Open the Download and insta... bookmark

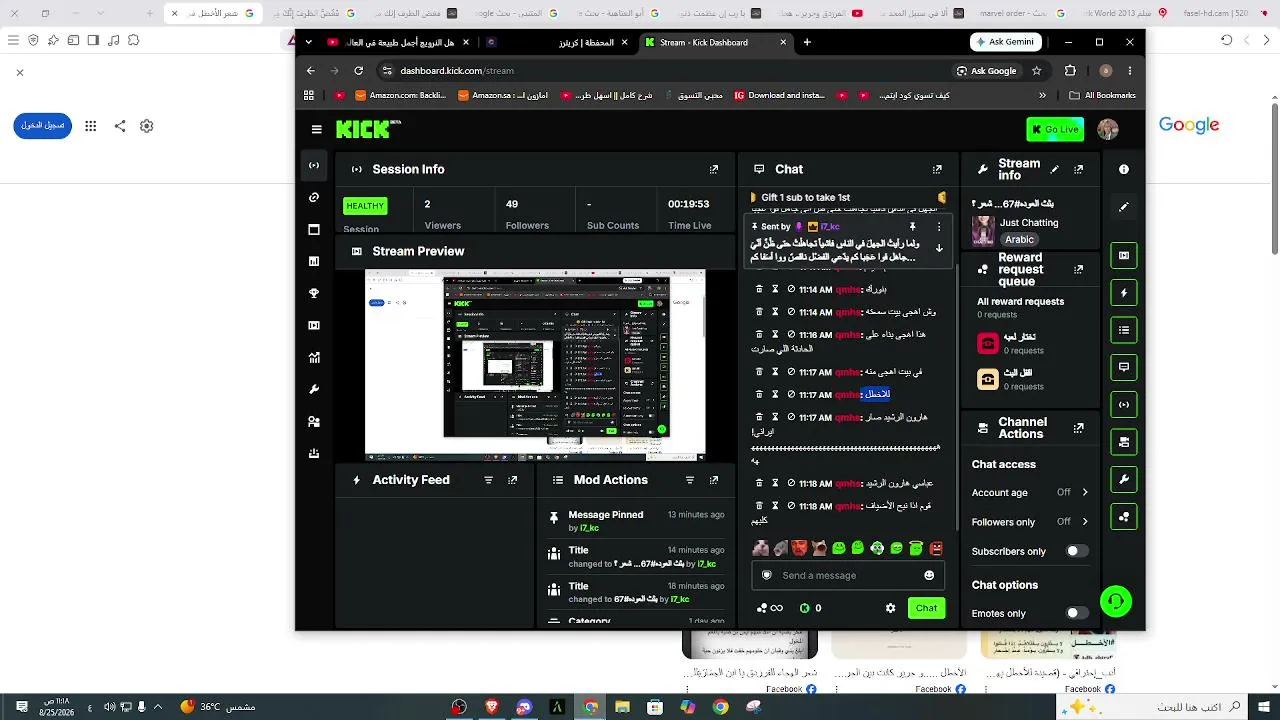780,96
